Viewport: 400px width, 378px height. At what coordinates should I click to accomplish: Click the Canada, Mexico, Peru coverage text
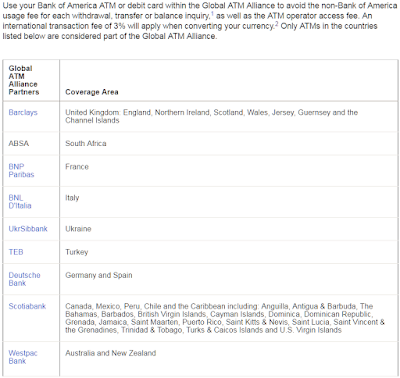225,318
